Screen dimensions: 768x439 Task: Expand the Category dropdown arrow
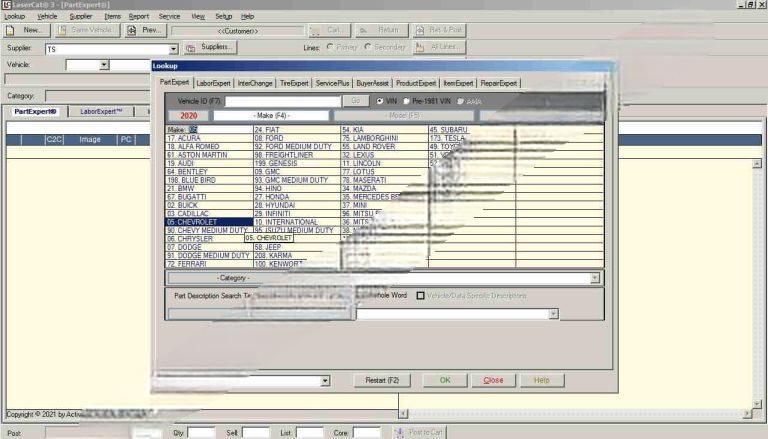(x=595, y=278)
